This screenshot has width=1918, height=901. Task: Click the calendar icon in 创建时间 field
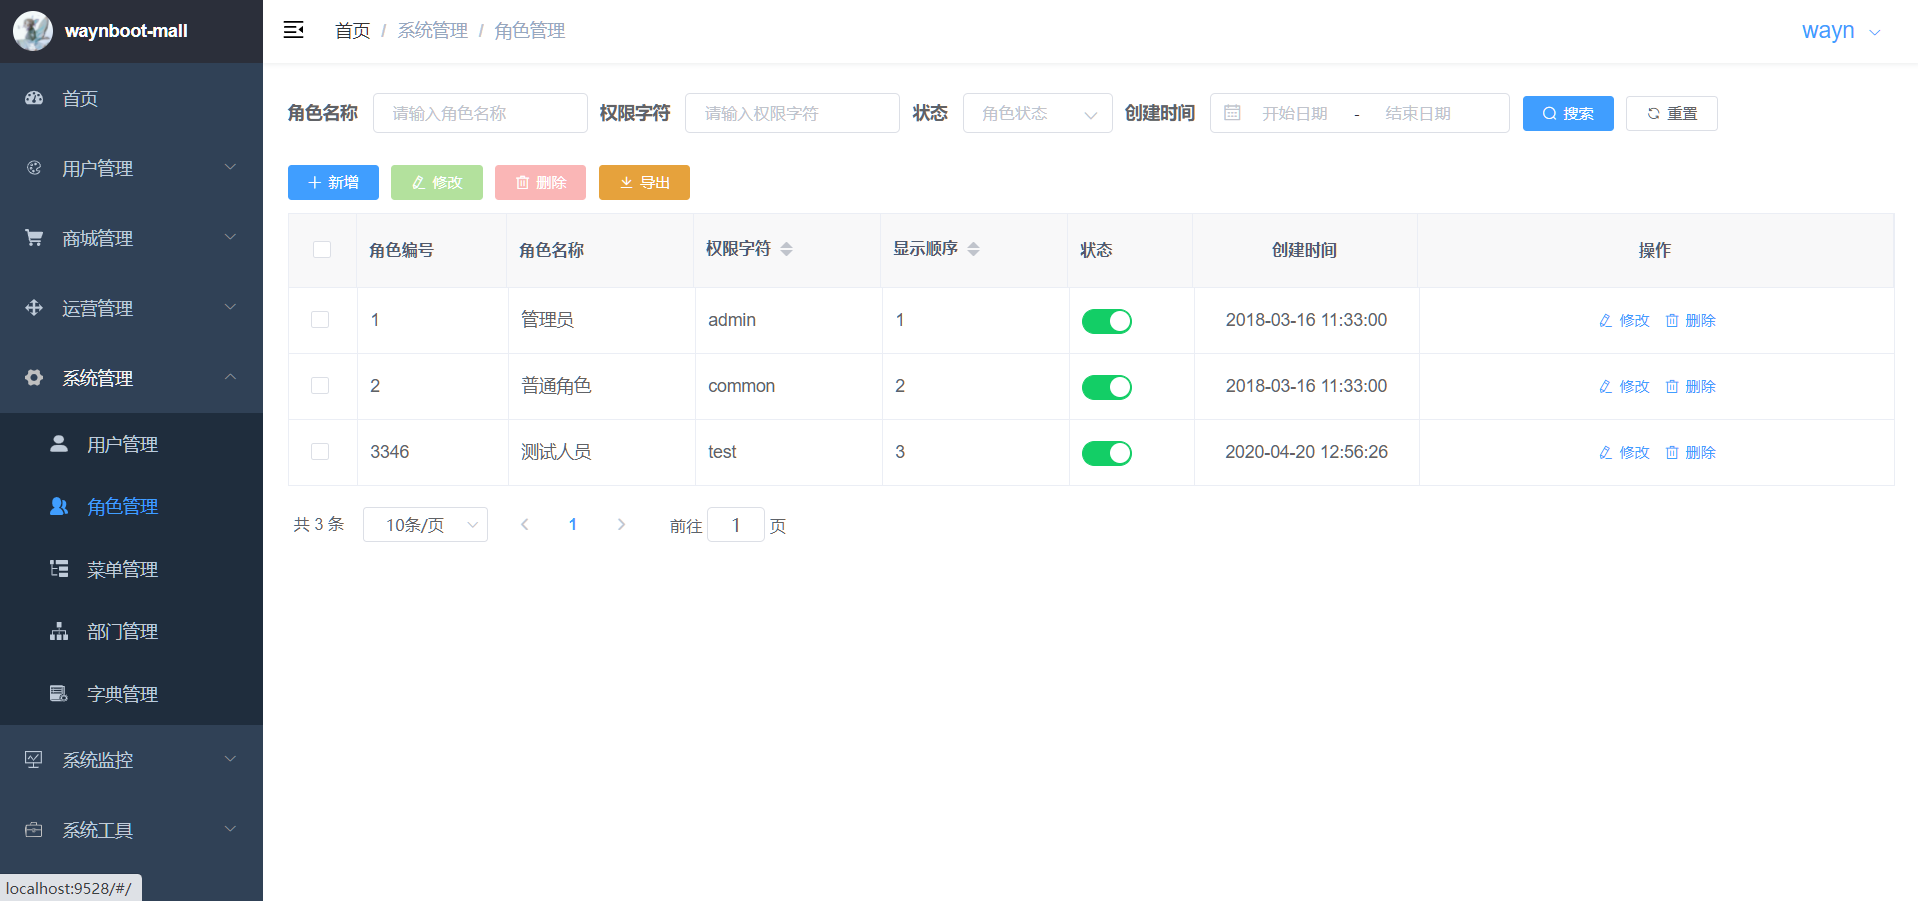click(x=1232, y=113)
